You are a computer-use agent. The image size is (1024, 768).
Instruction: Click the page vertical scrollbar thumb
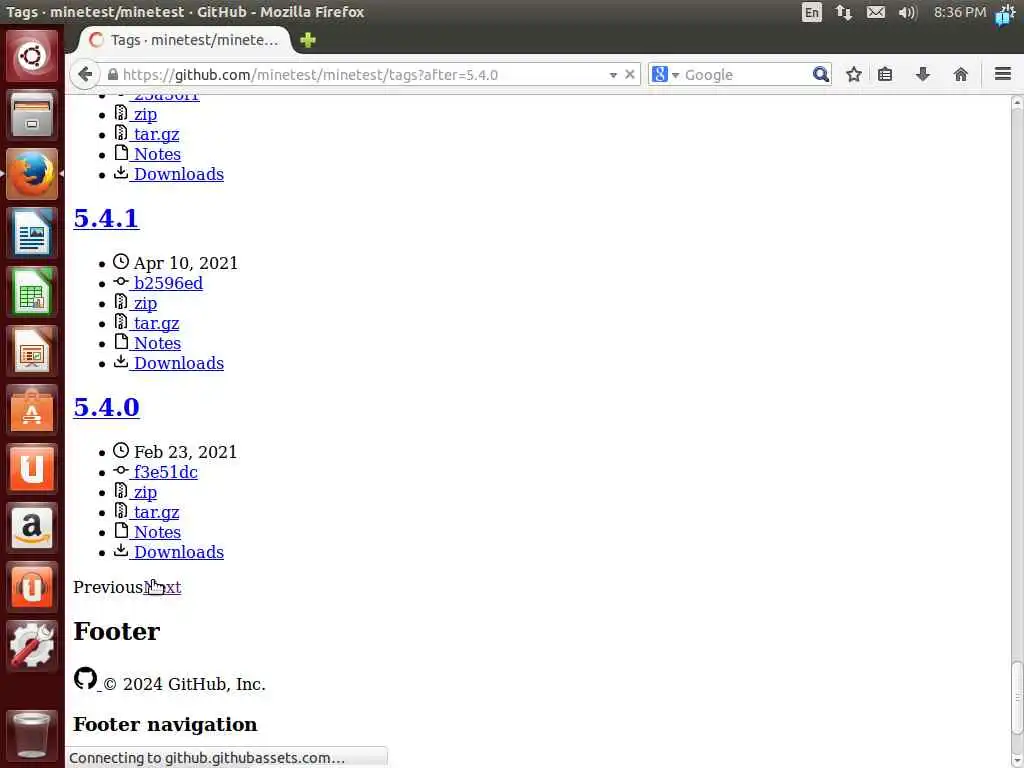(x=1017, y=697)
